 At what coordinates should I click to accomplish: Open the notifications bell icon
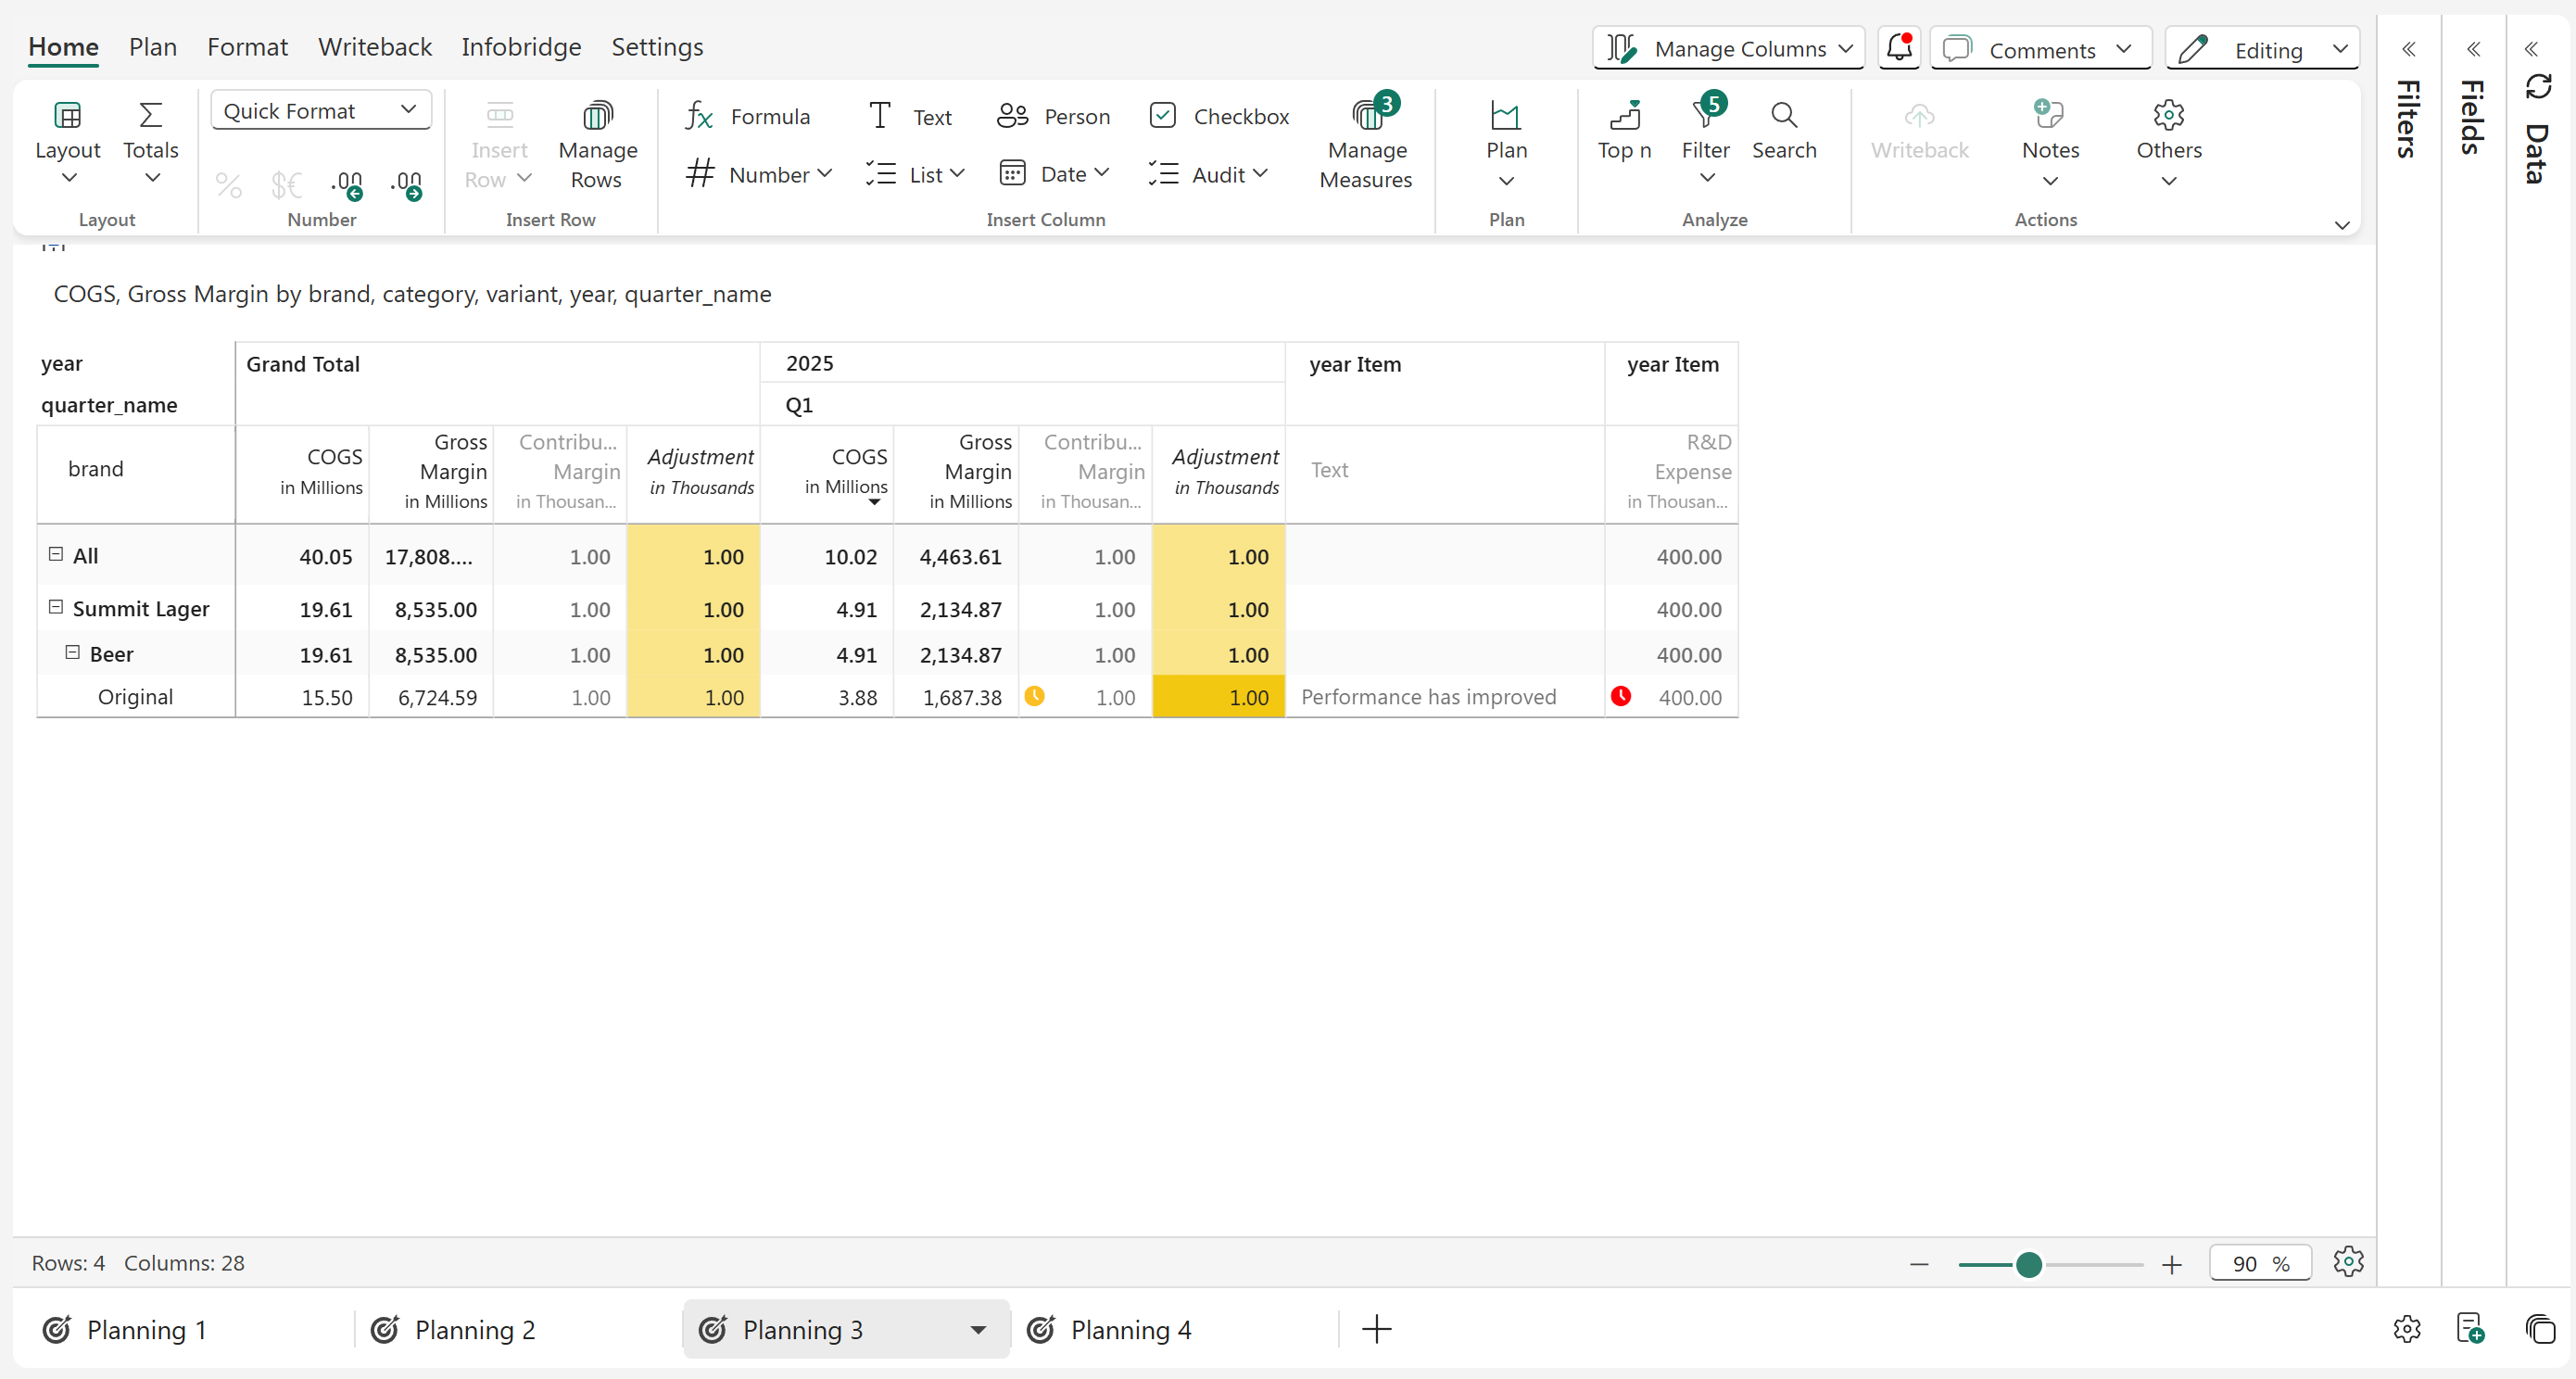1898,48
